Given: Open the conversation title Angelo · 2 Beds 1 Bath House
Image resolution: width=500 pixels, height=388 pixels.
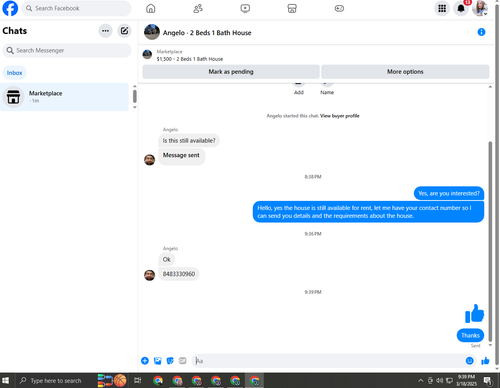Looking at the screenshot, I should point(207,33).
